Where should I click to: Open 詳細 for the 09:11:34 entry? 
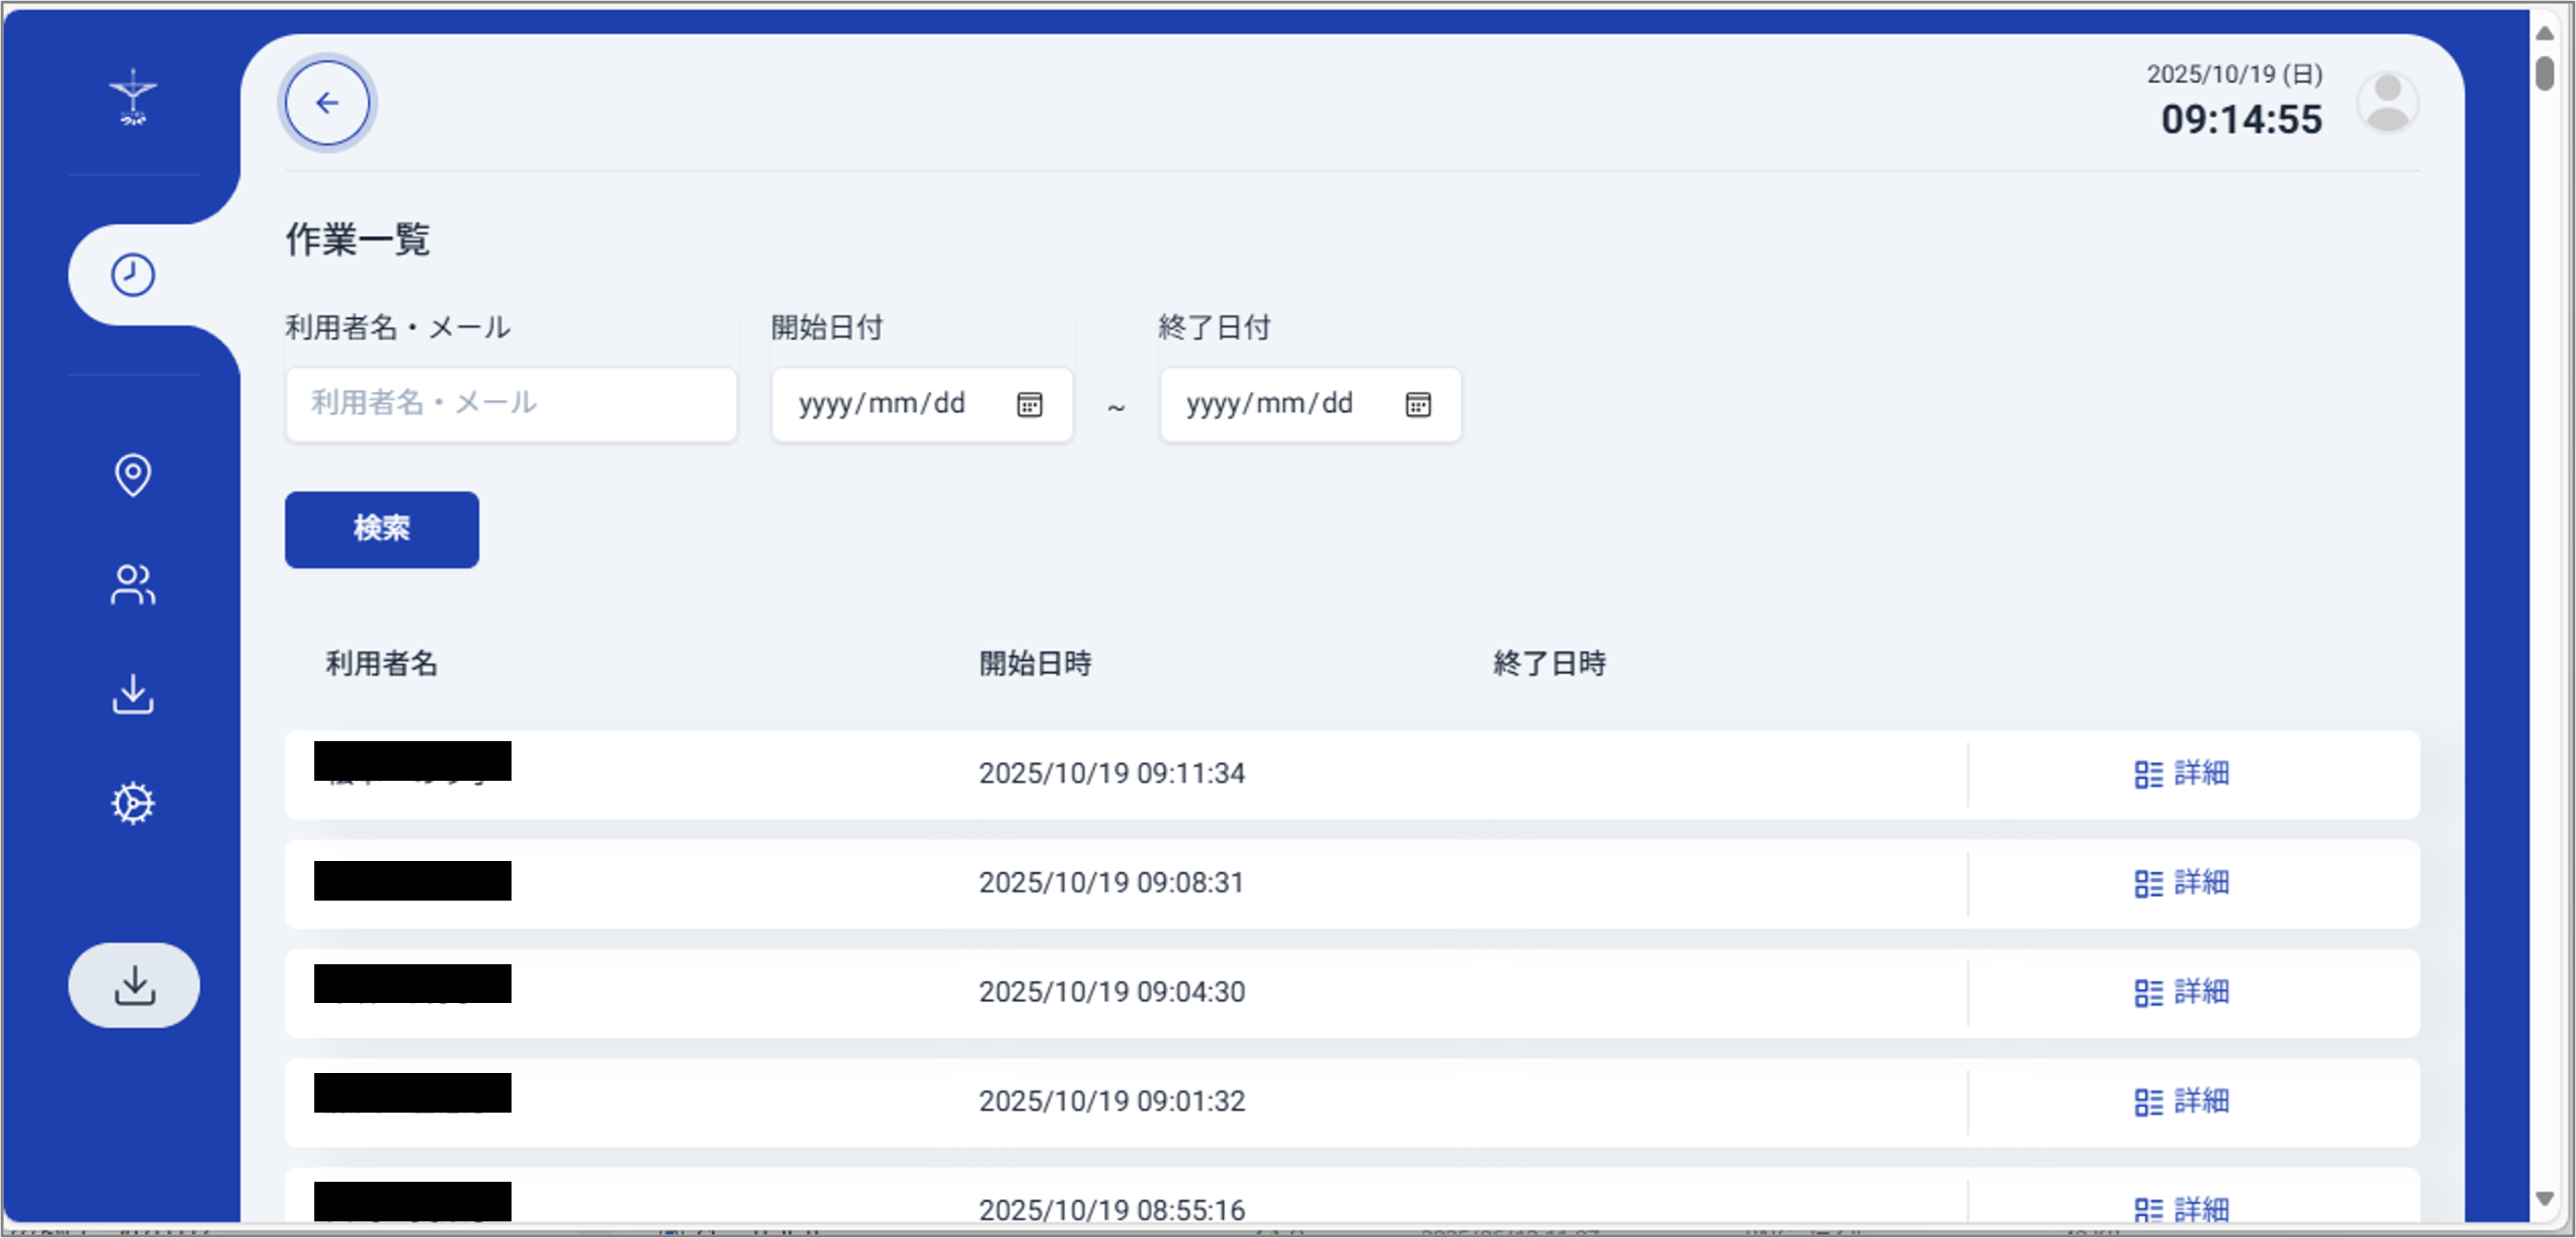[x=2182, y=774]
